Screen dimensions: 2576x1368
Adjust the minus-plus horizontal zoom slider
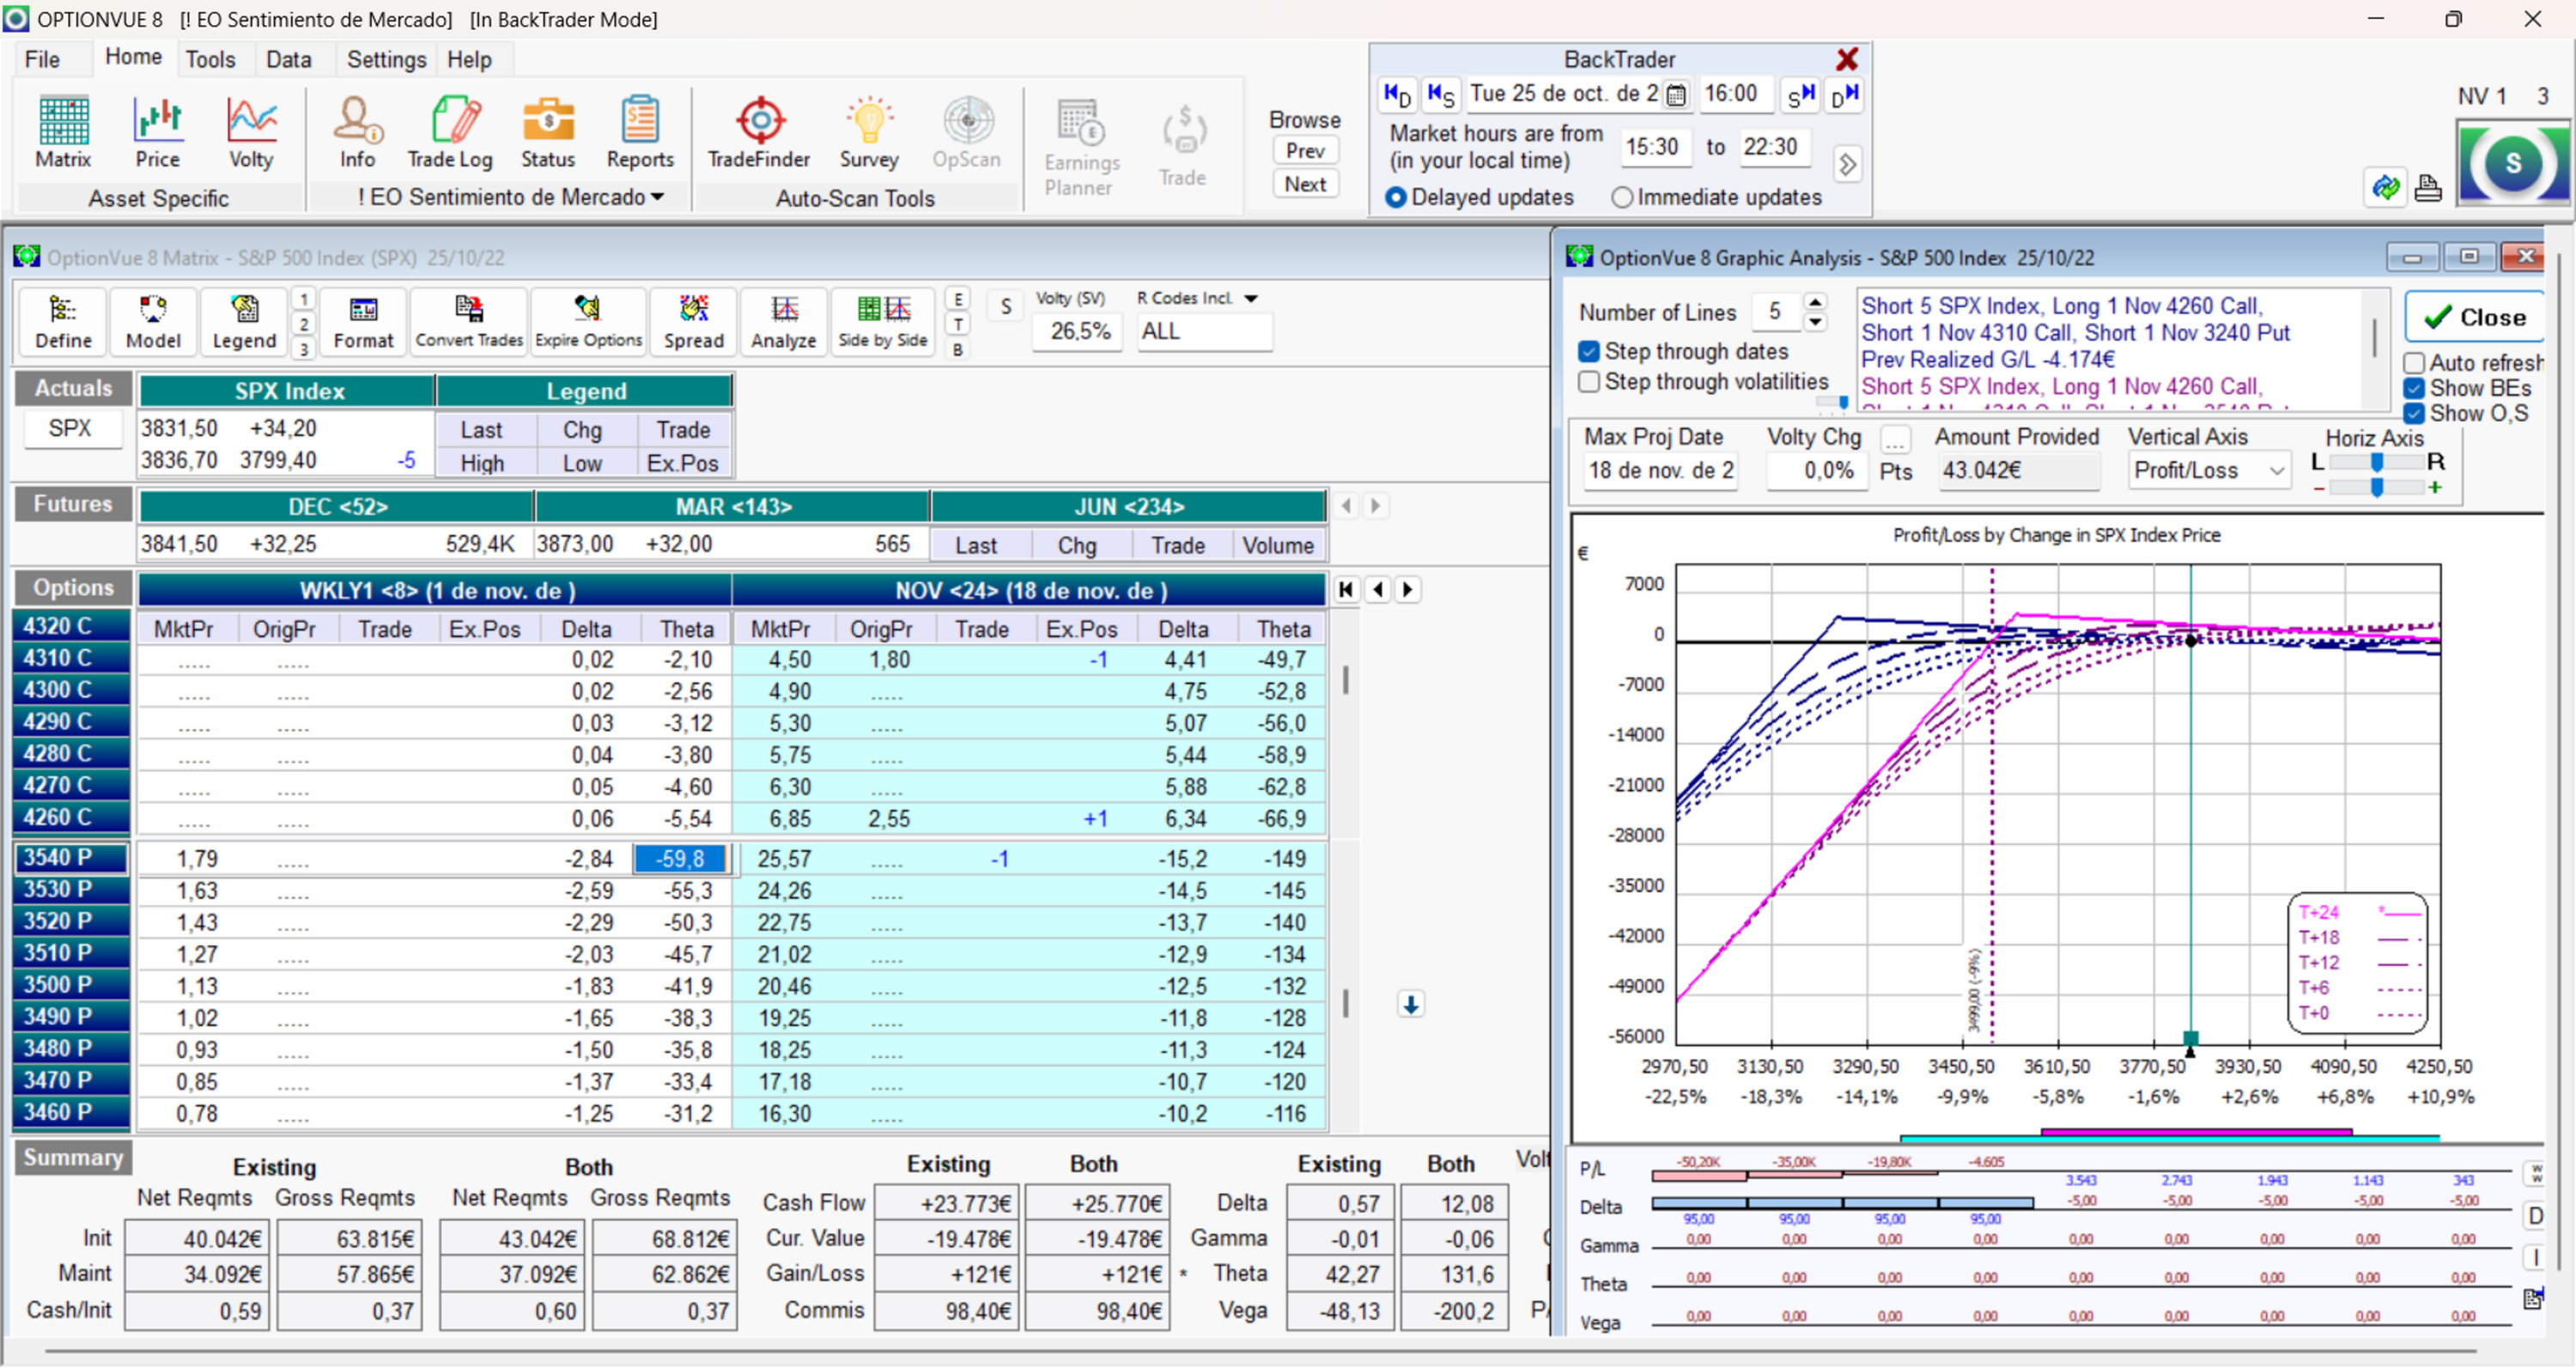2377,487
